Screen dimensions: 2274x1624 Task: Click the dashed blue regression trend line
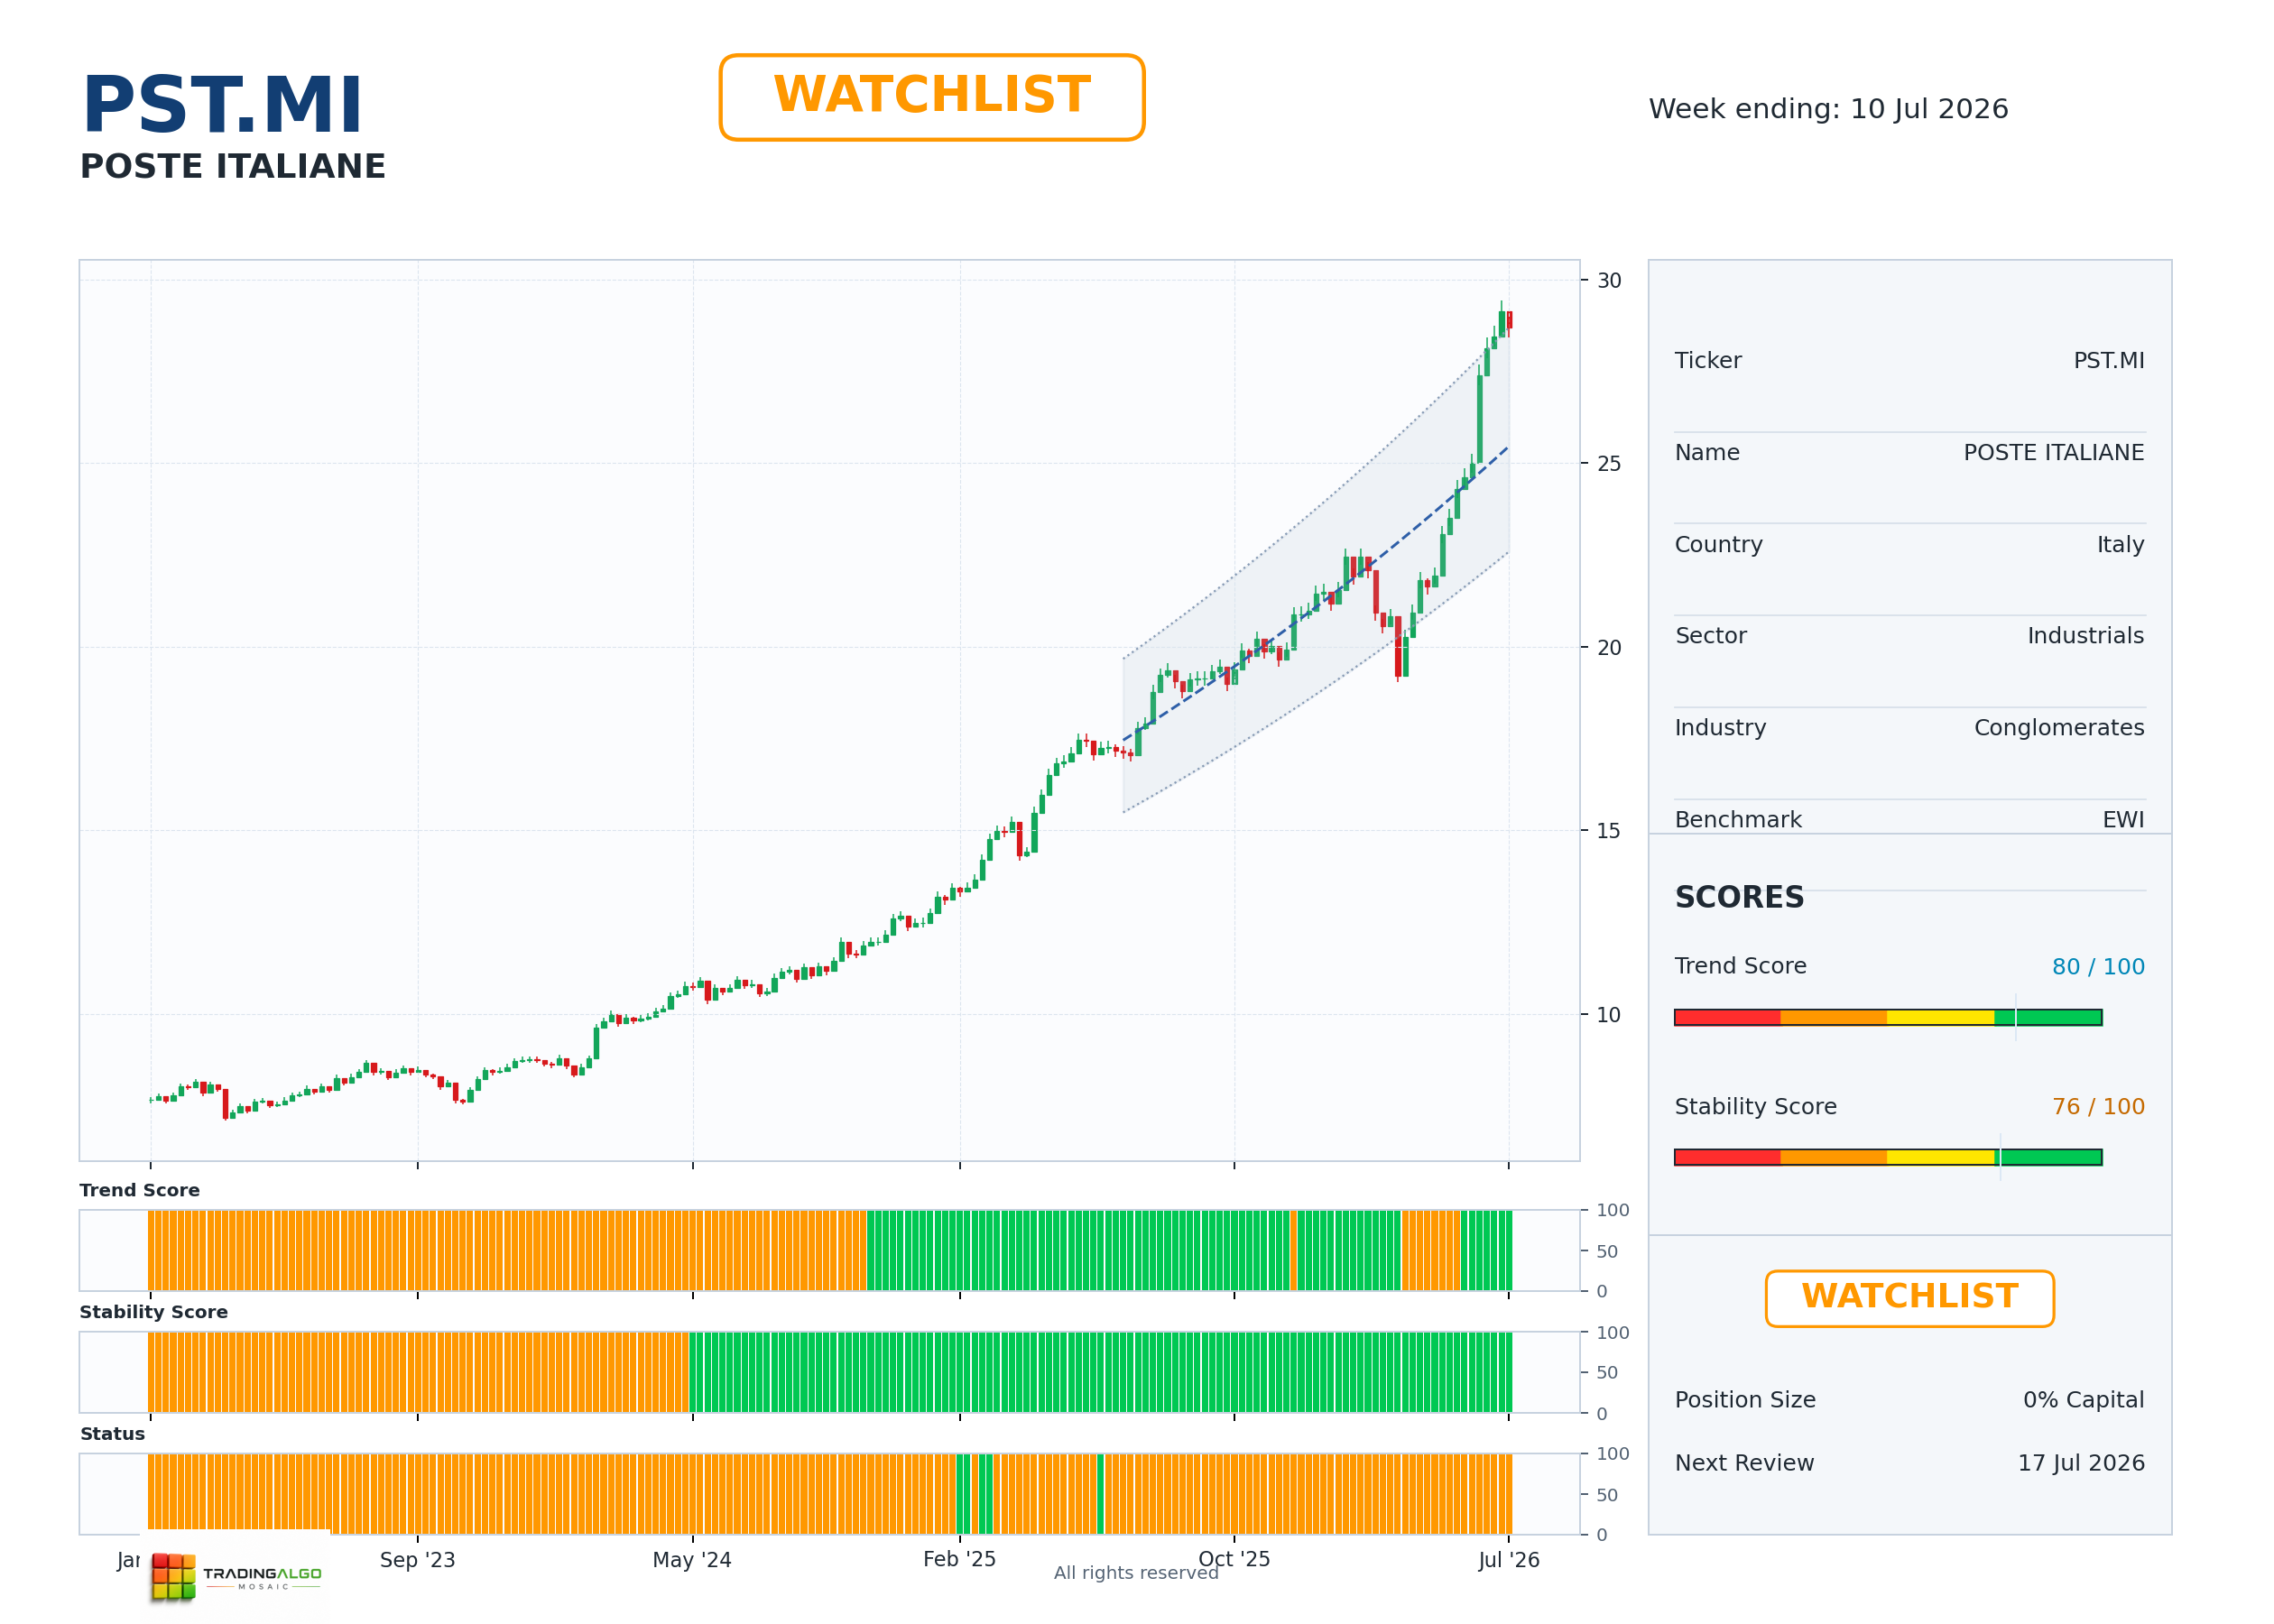click(x=1315, y=607)
